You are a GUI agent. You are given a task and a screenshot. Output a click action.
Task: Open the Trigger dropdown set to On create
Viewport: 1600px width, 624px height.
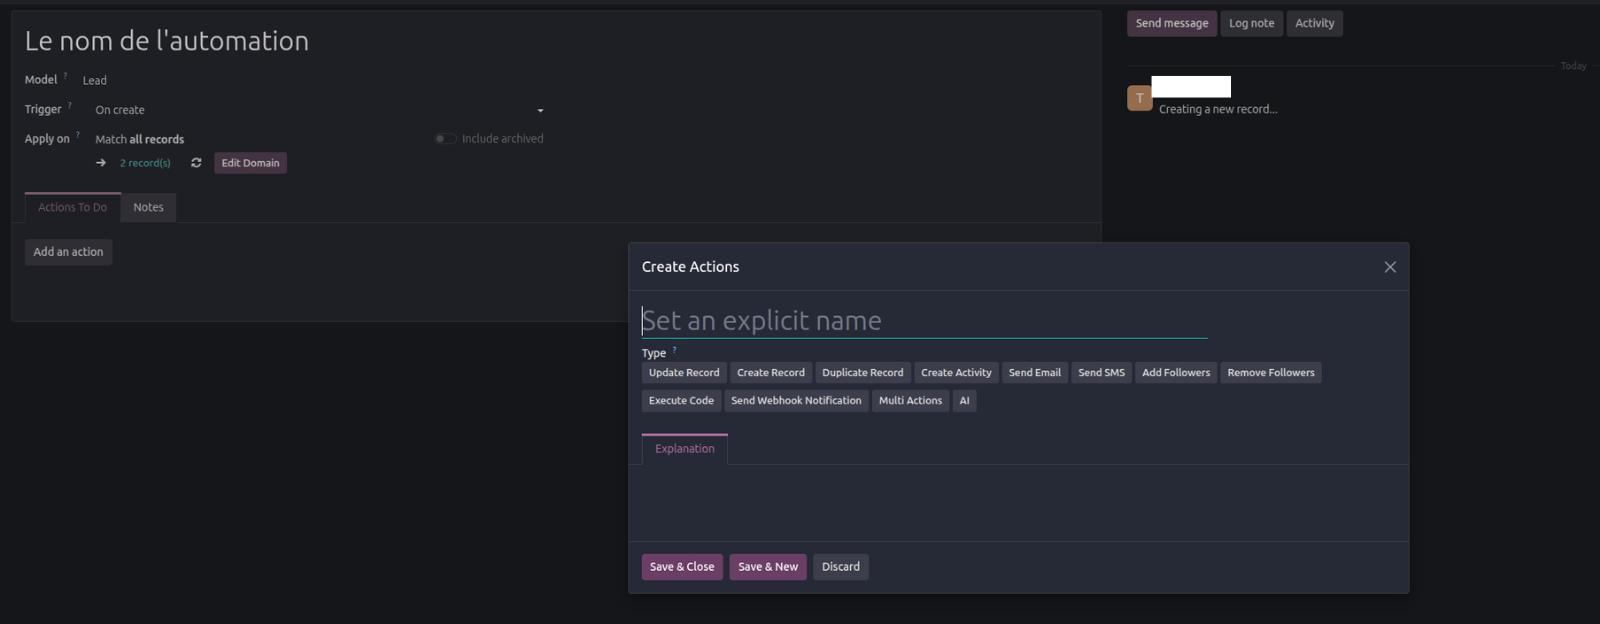320,110
